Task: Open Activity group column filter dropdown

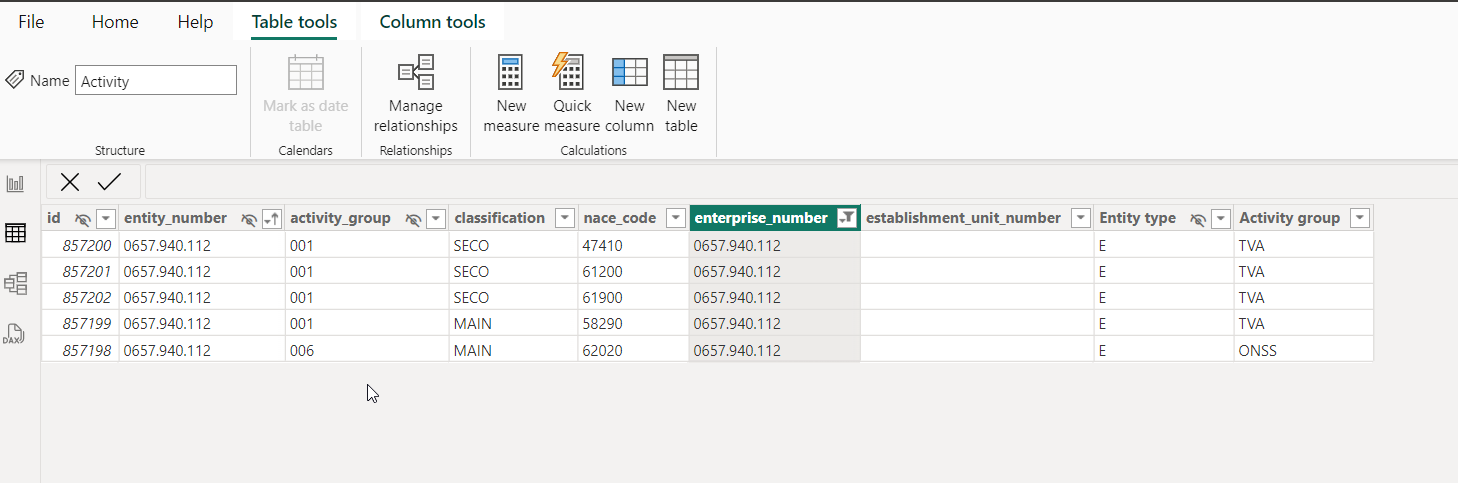Action: pos(1359,219)
